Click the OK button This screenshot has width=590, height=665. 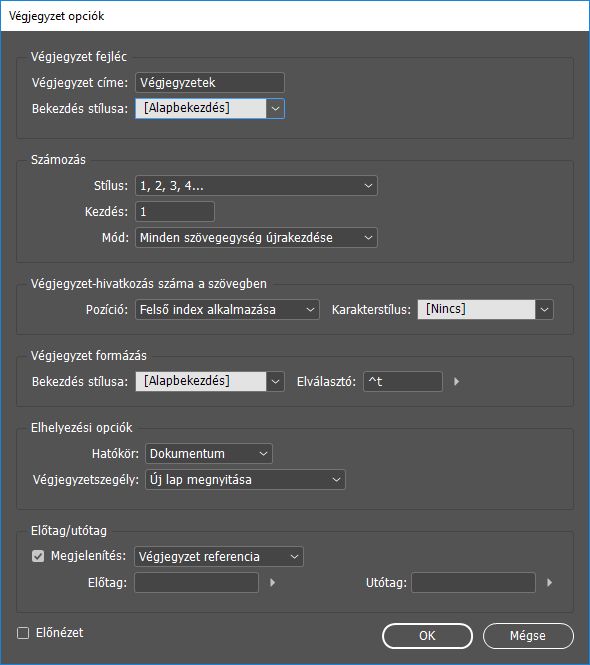pyautogui.click(x=427, y=636)
